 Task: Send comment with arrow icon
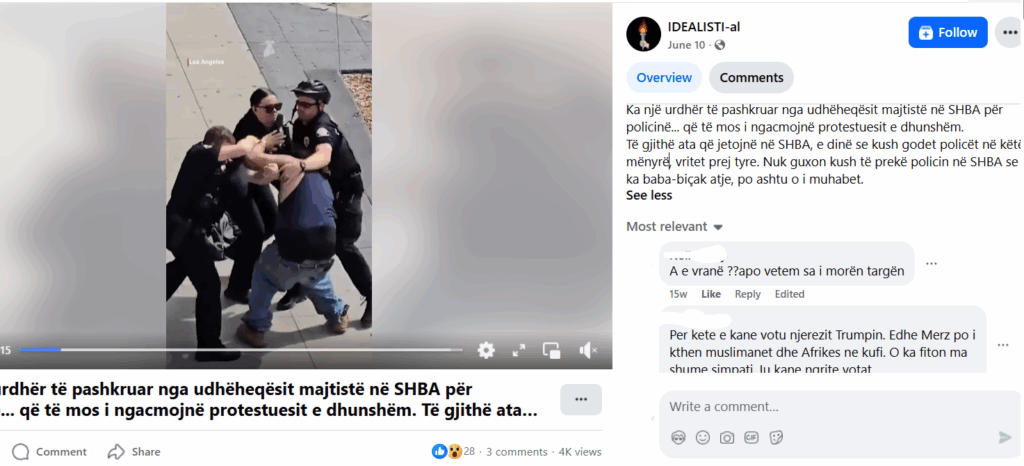coord(1005,437)
